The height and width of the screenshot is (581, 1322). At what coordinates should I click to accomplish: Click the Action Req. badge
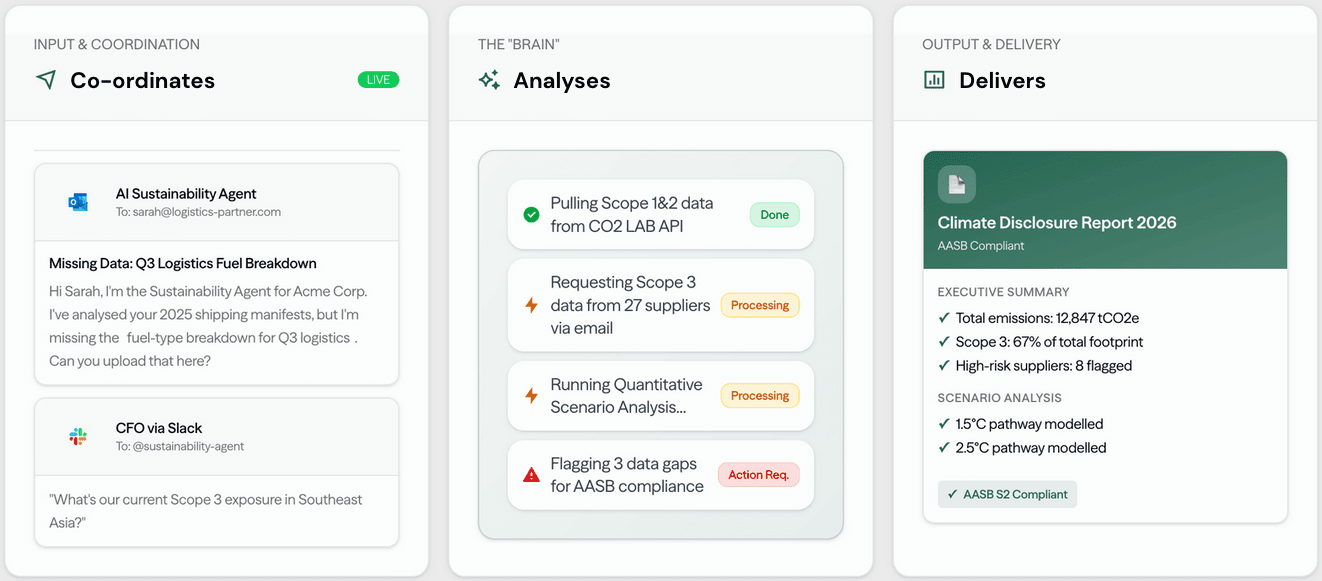click(x=758, y=475)
